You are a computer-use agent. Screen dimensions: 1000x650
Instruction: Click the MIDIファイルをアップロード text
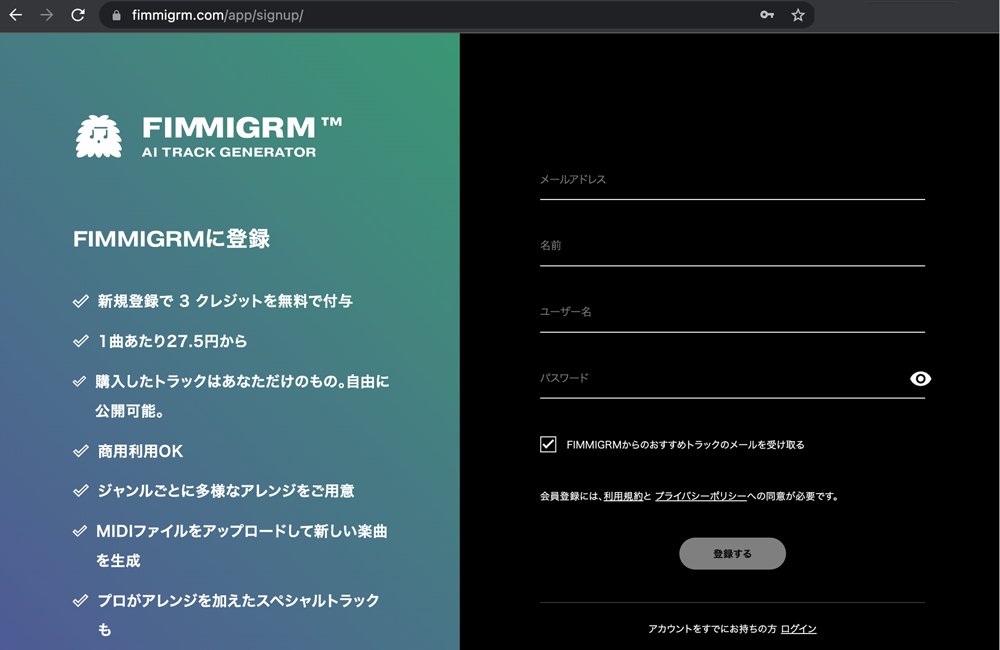coord(242,545)
